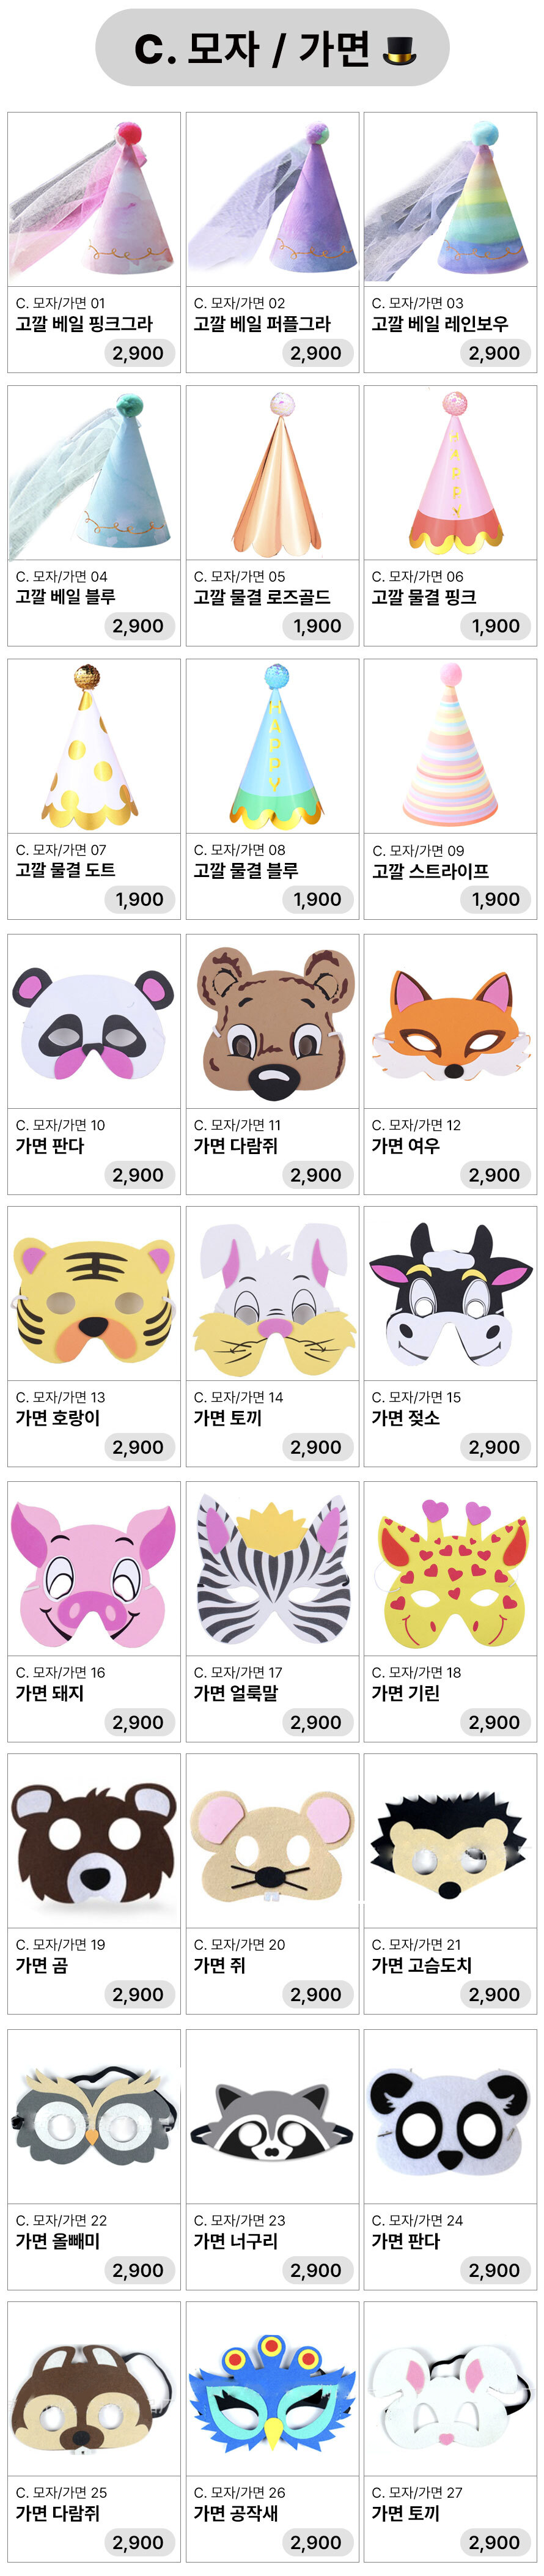Click the 2,900 price of 가면 기린
544x2576 pixels.
(494, 1722)
